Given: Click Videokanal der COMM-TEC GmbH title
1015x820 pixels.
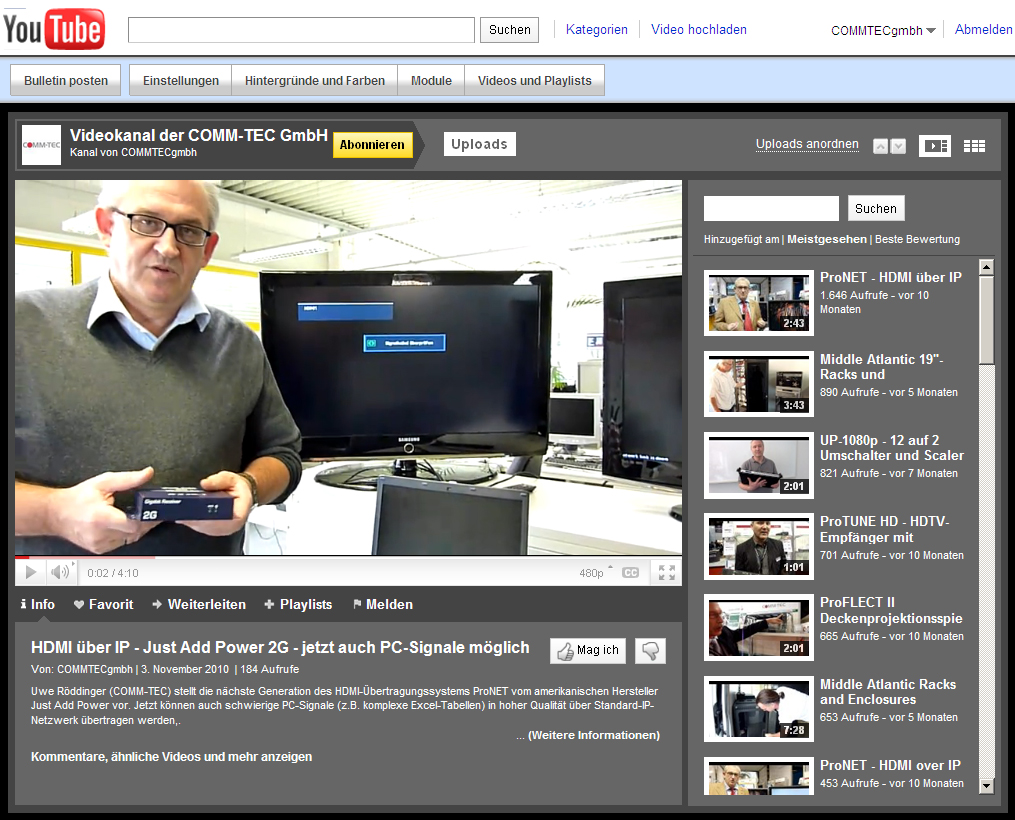Looking at the screenshot, I should tap(199, 135).
